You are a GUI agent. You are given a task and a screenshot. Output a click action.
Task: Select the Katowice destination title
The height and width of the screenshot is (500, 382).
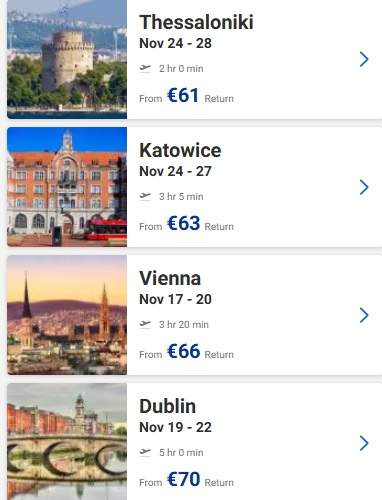(x=180, y=150)
